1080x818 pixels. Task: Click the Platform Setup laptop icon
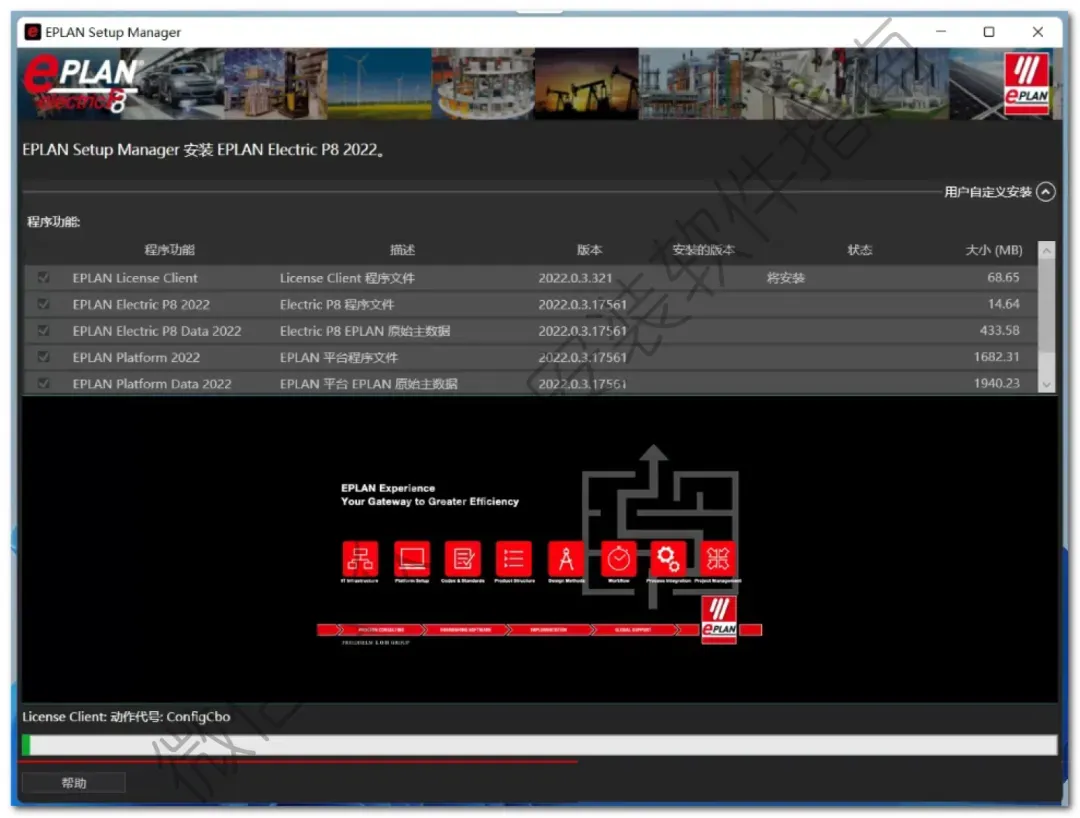(x=412, y=558)
